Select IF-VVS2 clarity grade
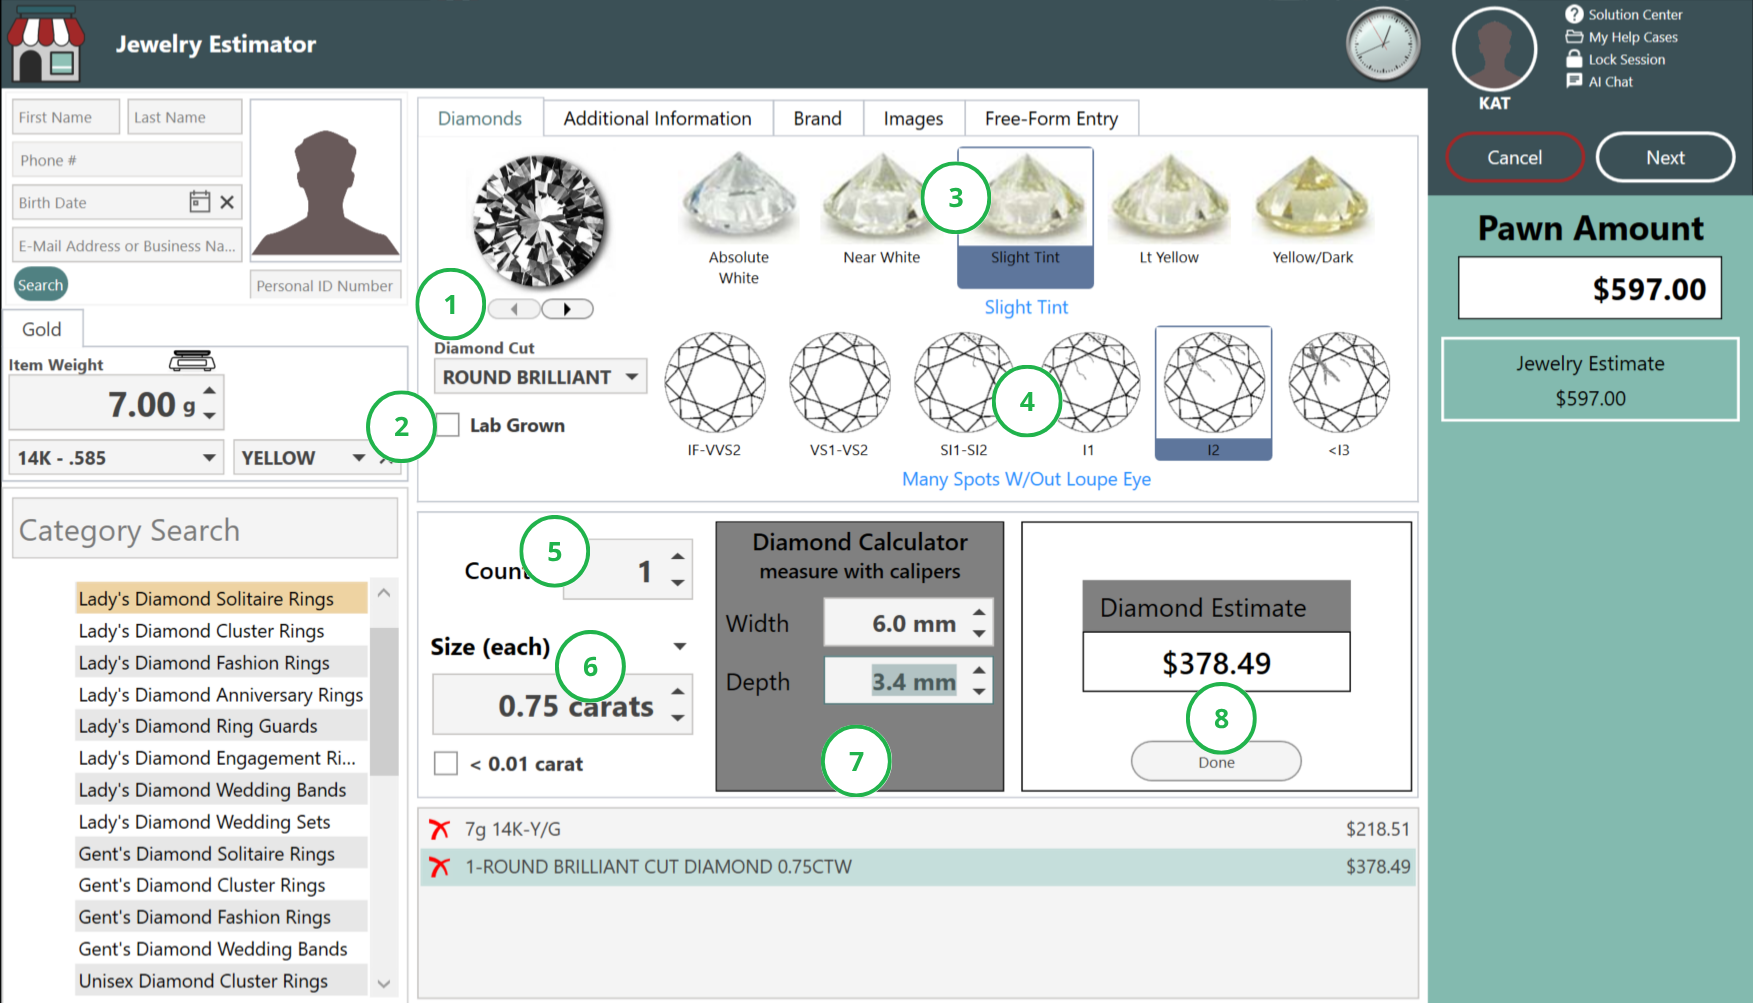 pyautogui.click(x=714, y=395)
